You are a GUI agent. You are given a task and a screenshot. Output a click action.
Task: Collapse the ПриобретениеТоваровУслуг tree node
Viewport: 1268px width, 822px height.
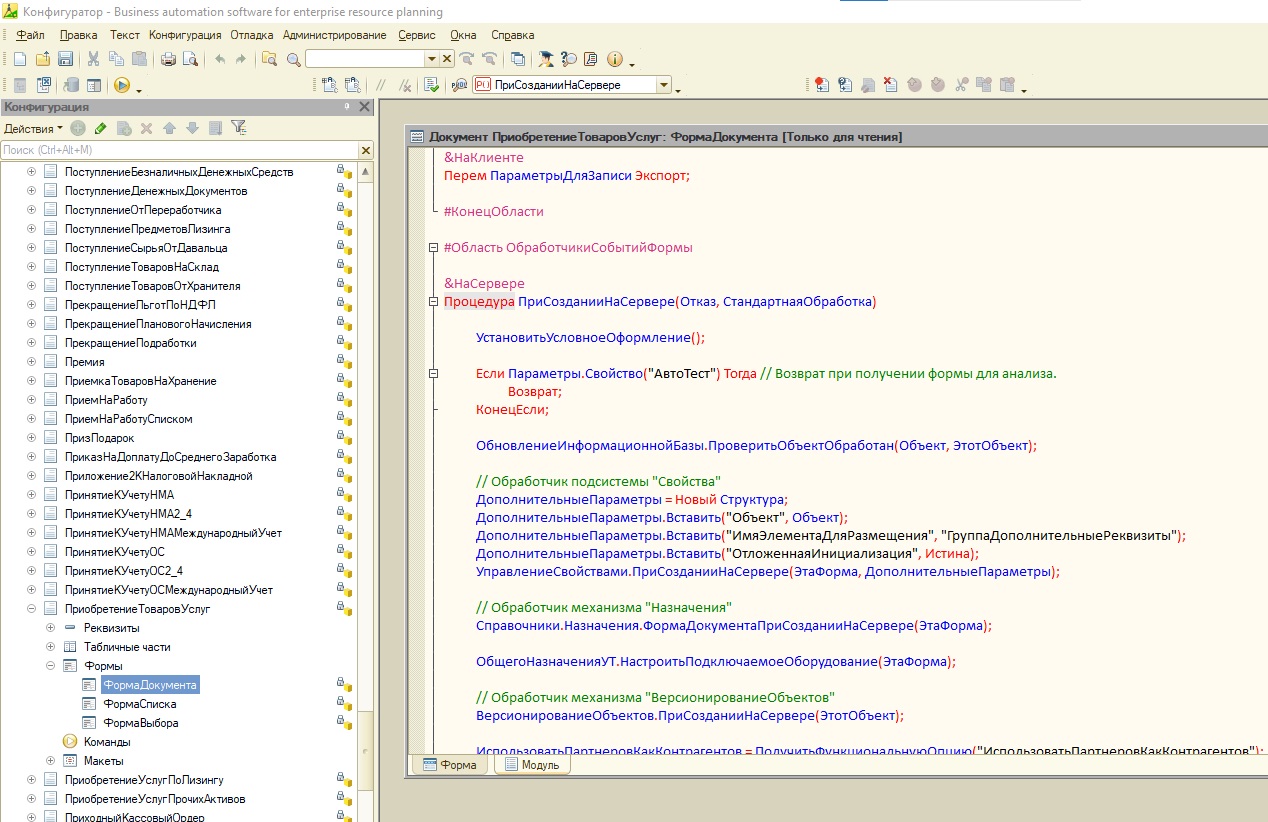31,609
